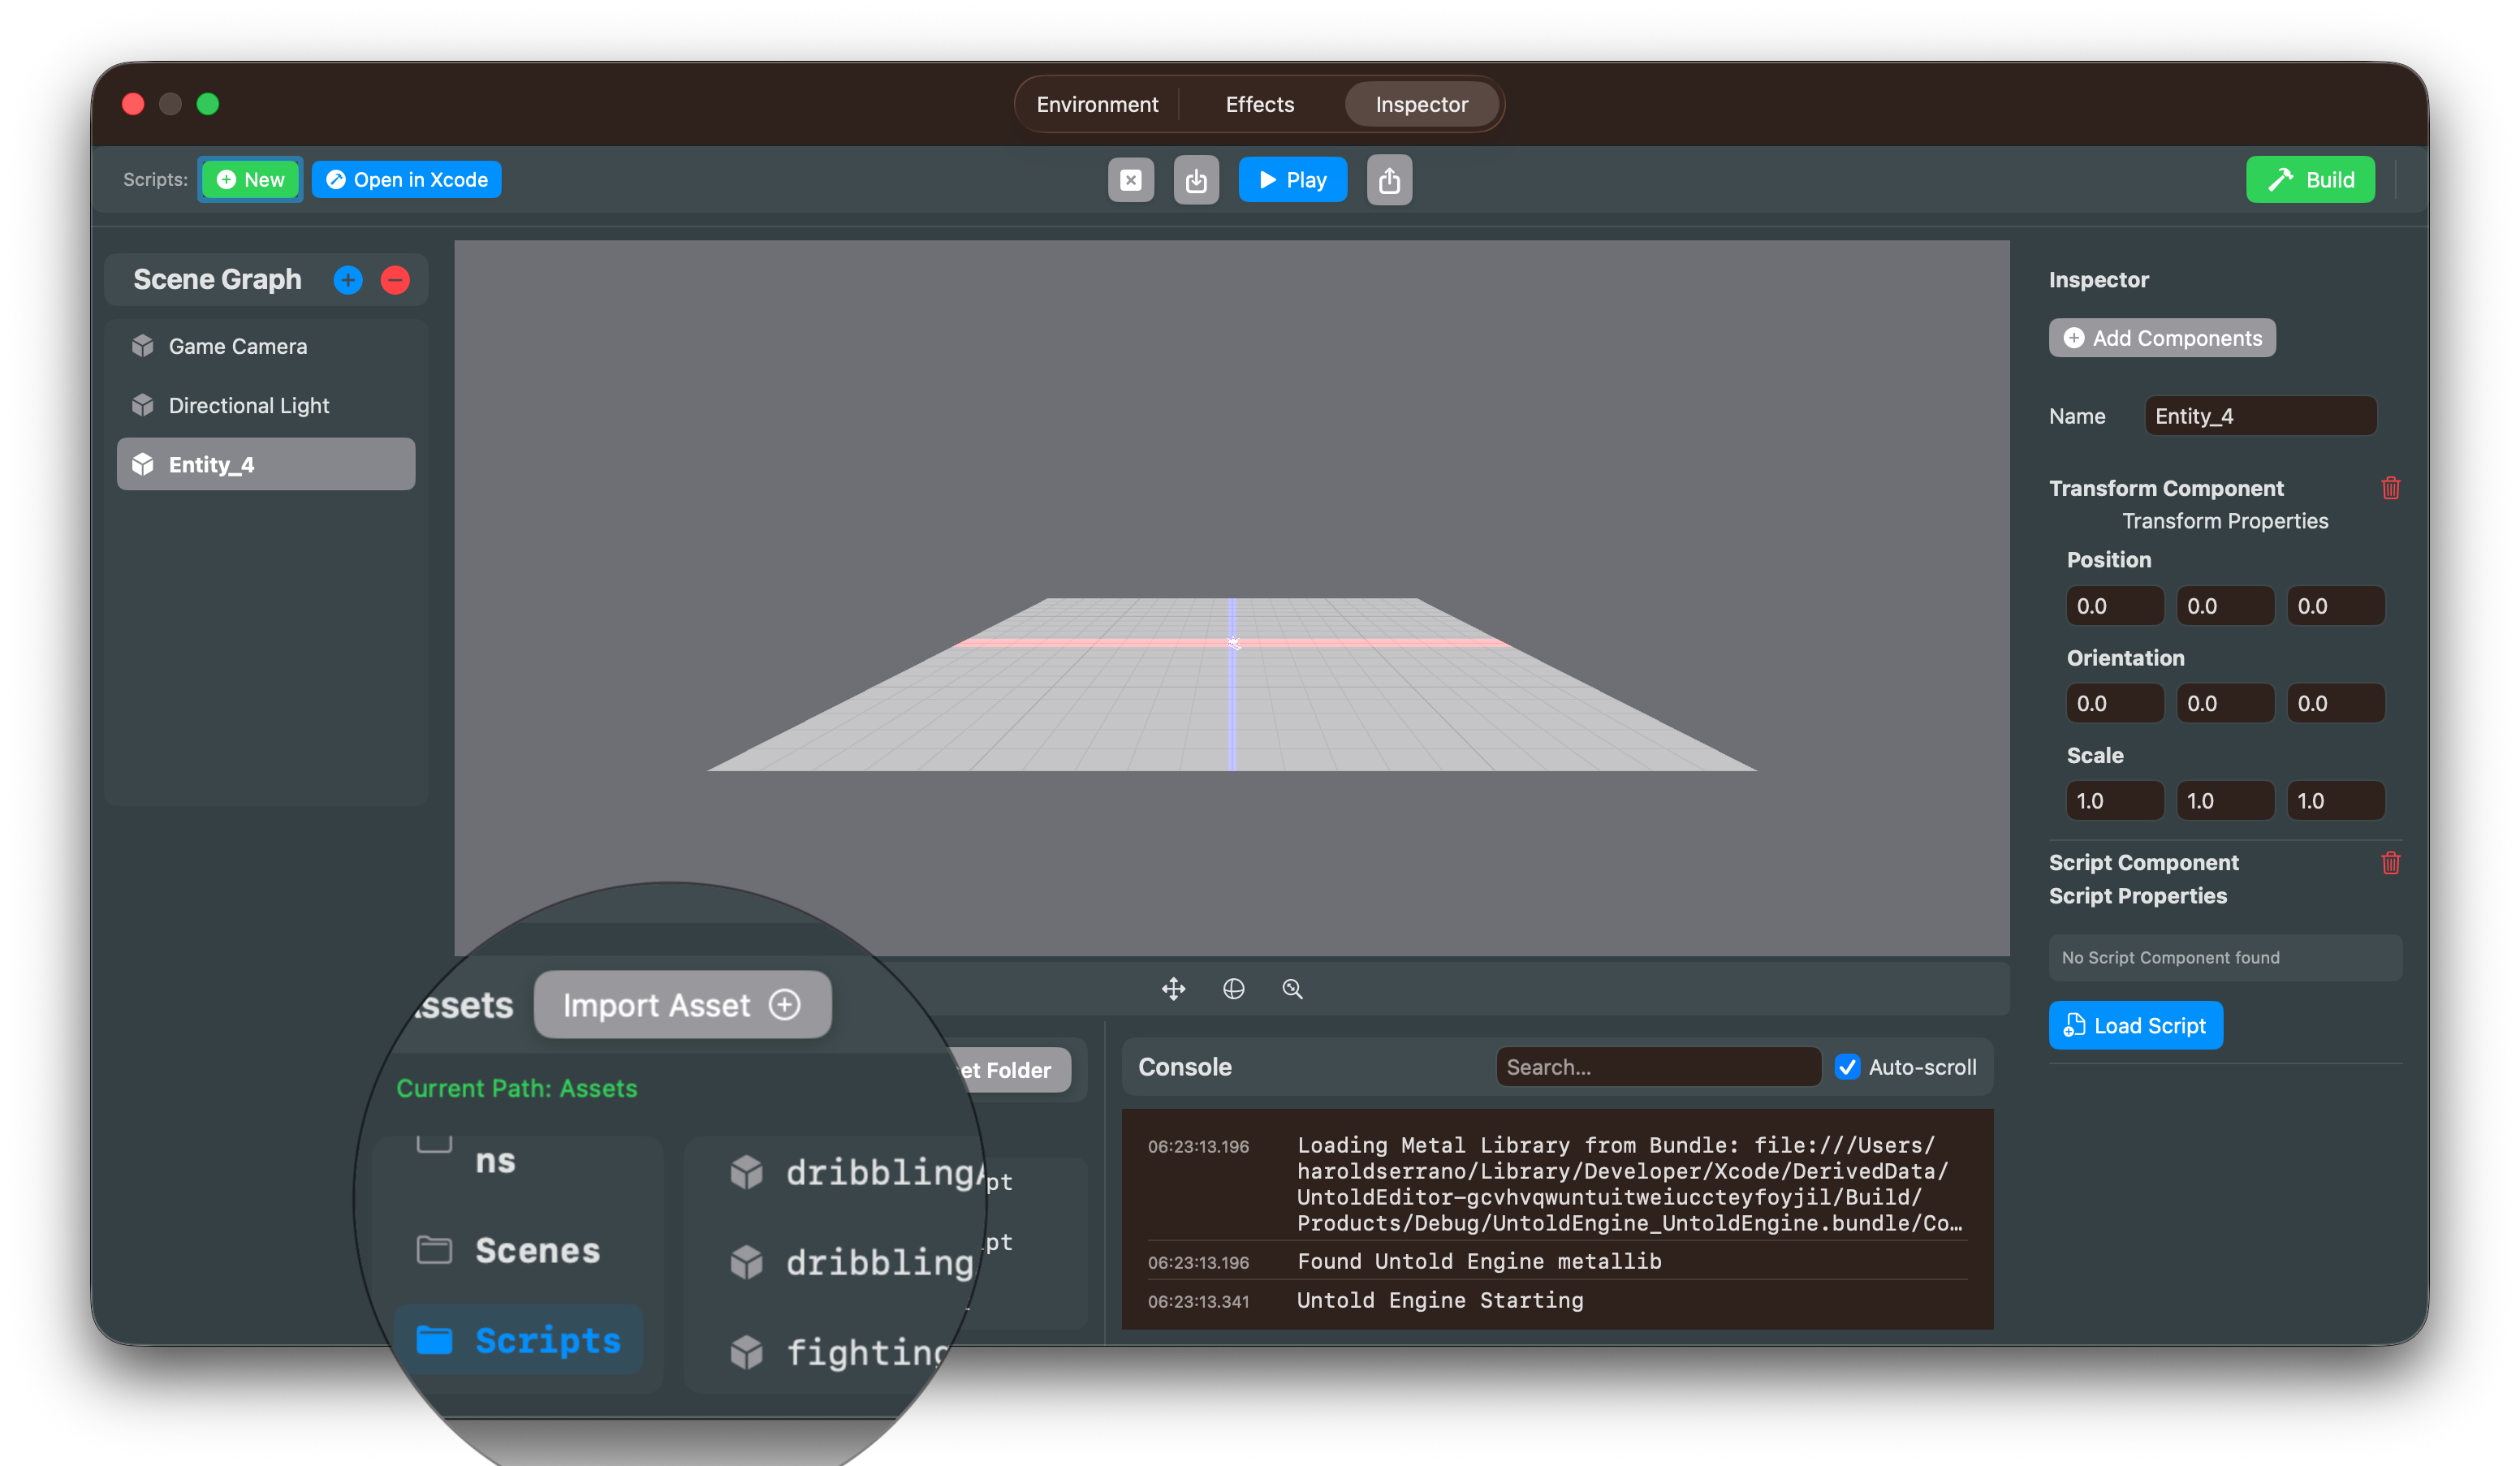Select the Zoom magnifier tool below the viewport
This screenshot has width=2520, height=1466.
coord(1292,988)
